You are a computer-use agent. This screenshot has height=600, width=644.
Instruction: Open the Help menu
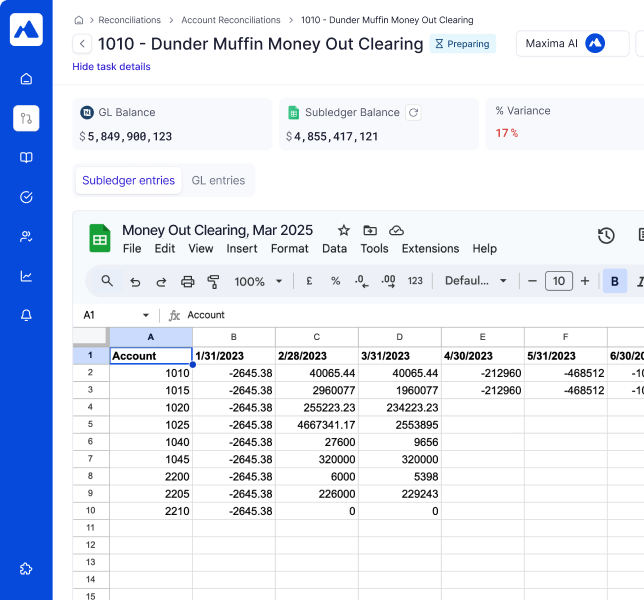485,248
